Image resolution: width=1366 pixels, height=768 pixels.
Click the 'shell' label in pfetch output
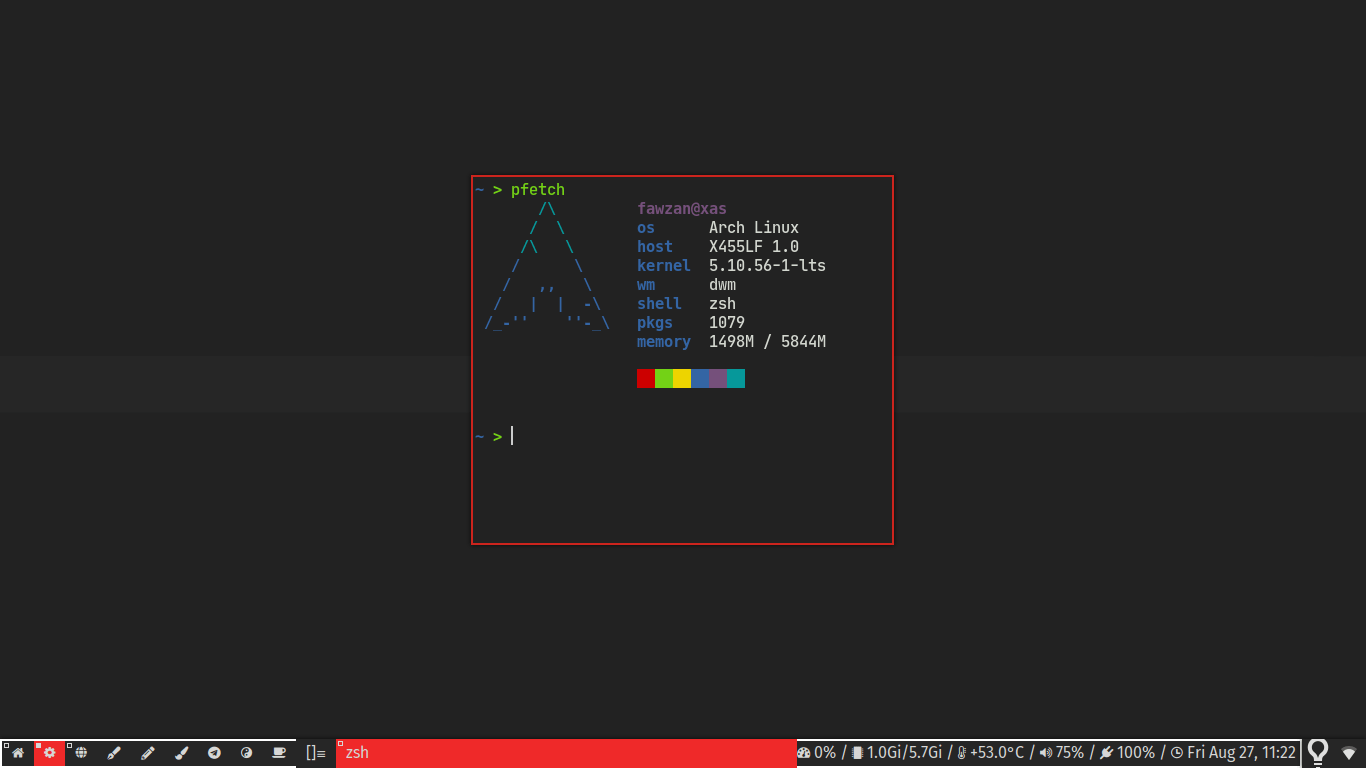point(659,304)
